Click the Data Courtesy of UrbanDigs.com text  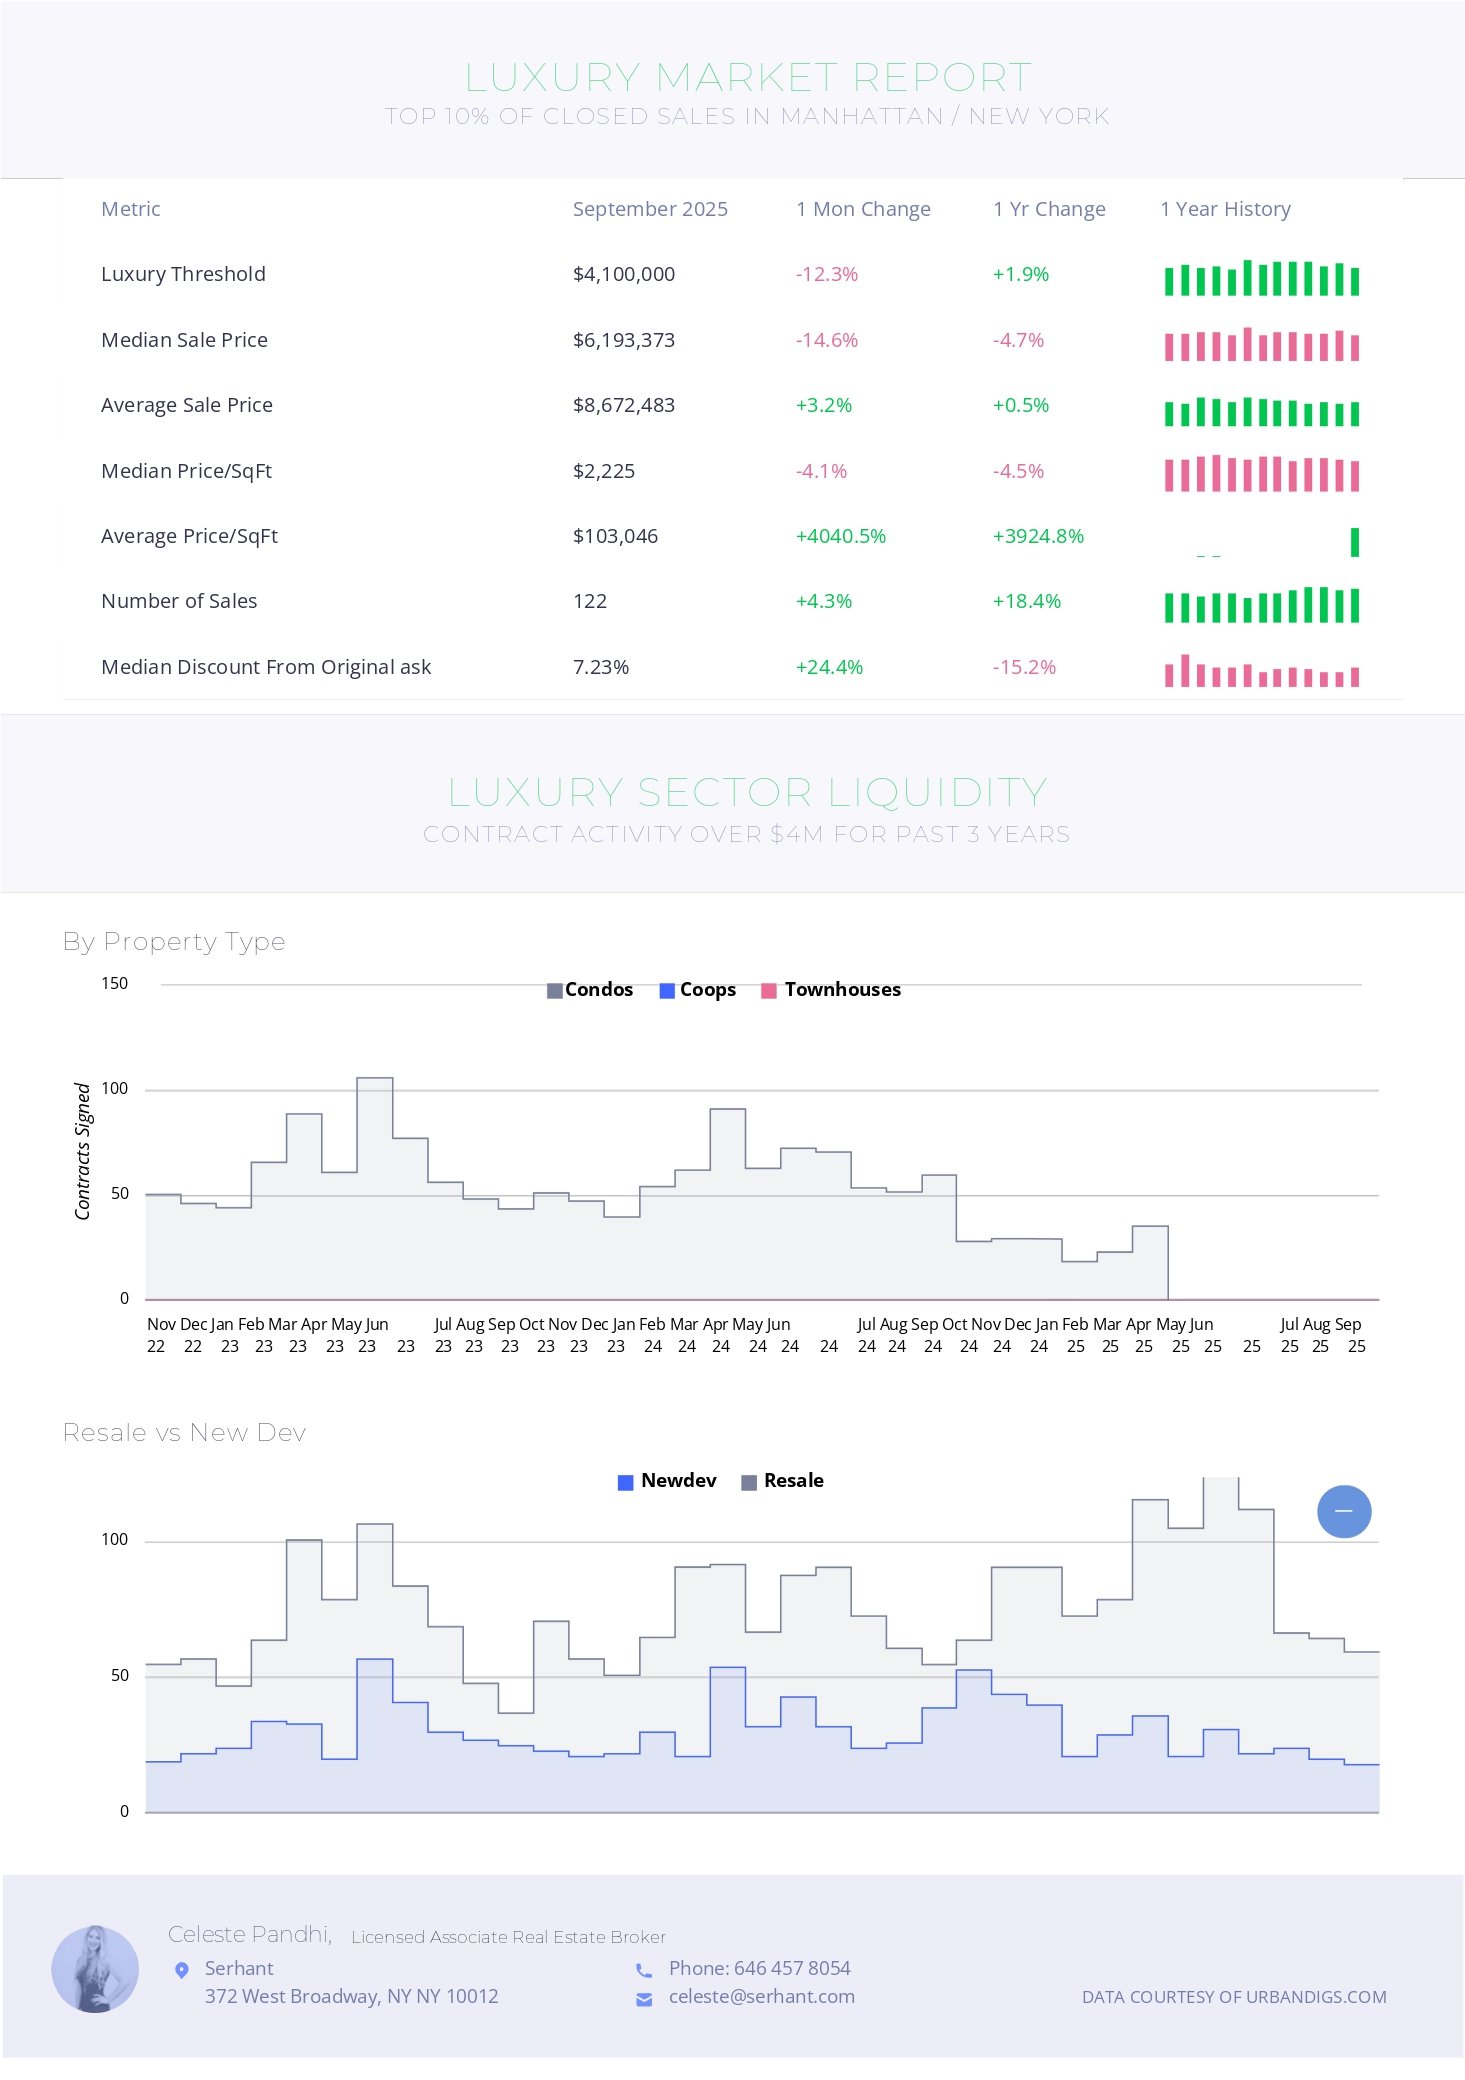pos(1233,1997)
